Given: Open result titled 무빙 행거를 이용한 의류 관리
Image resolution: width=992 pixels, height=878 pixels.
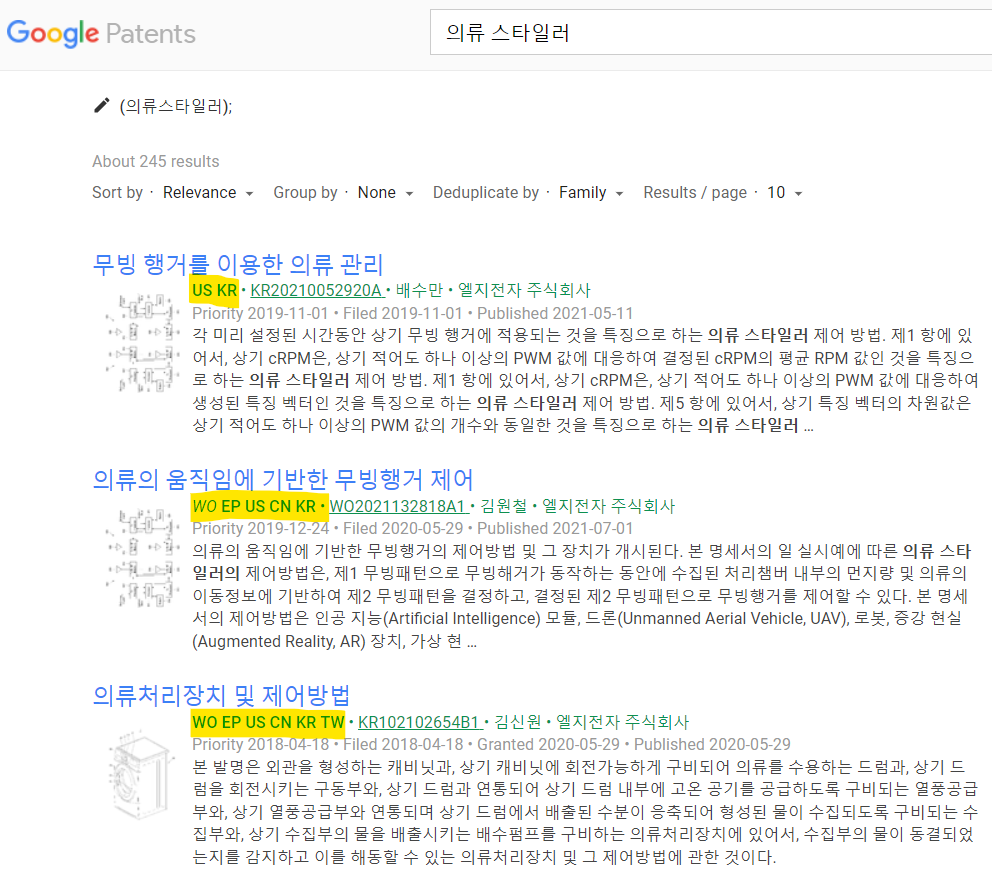Looking at the screenshot, I should point(238,264).
